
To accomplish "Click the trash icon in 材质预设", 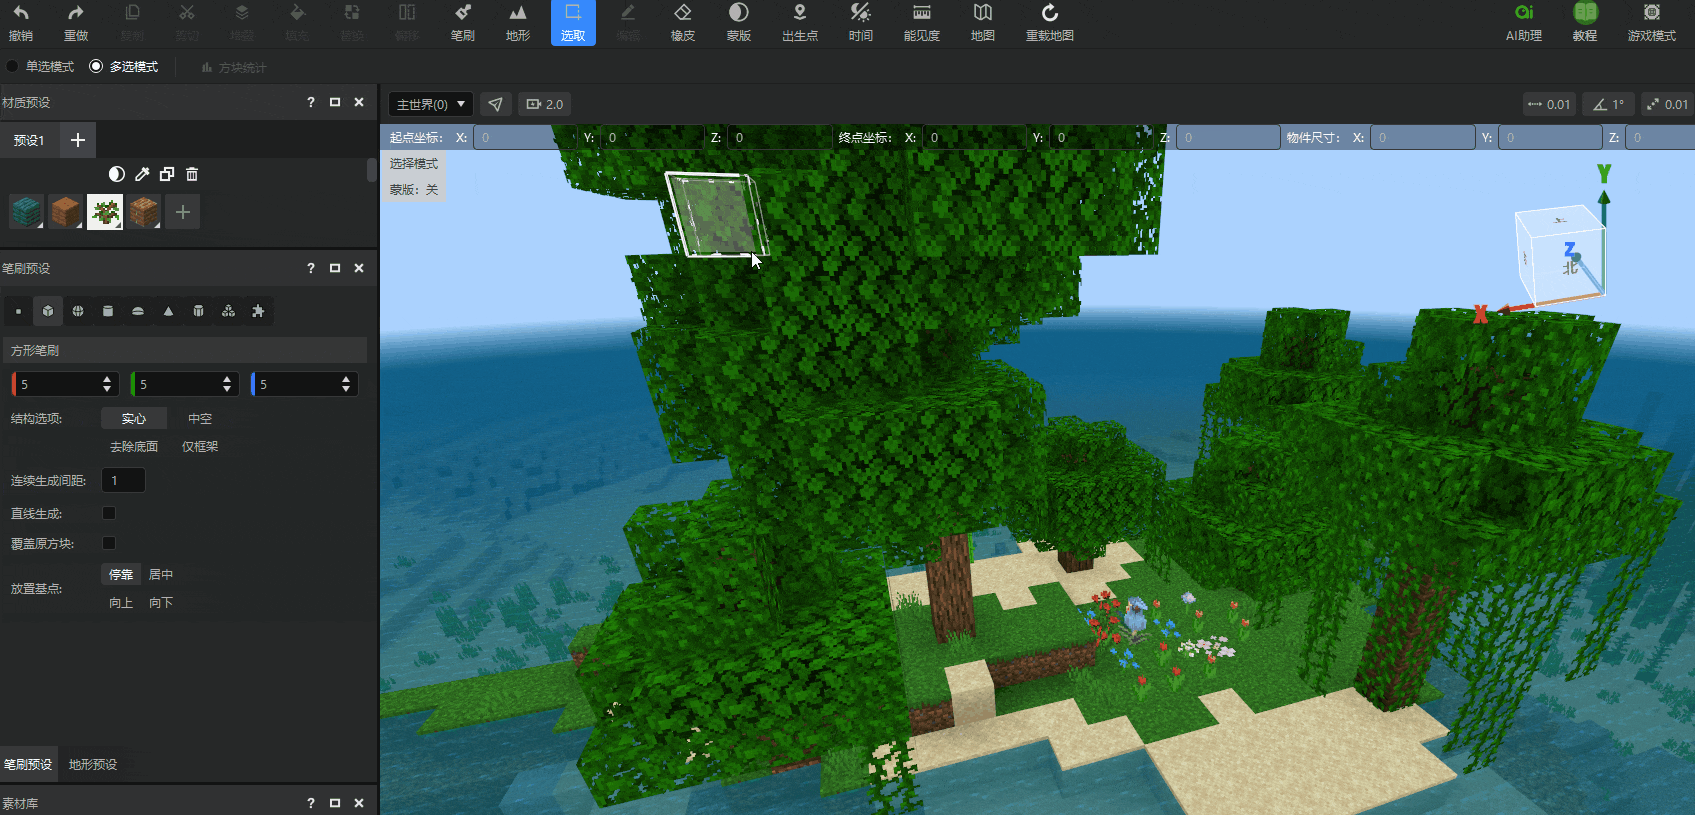I will [192, 174].
